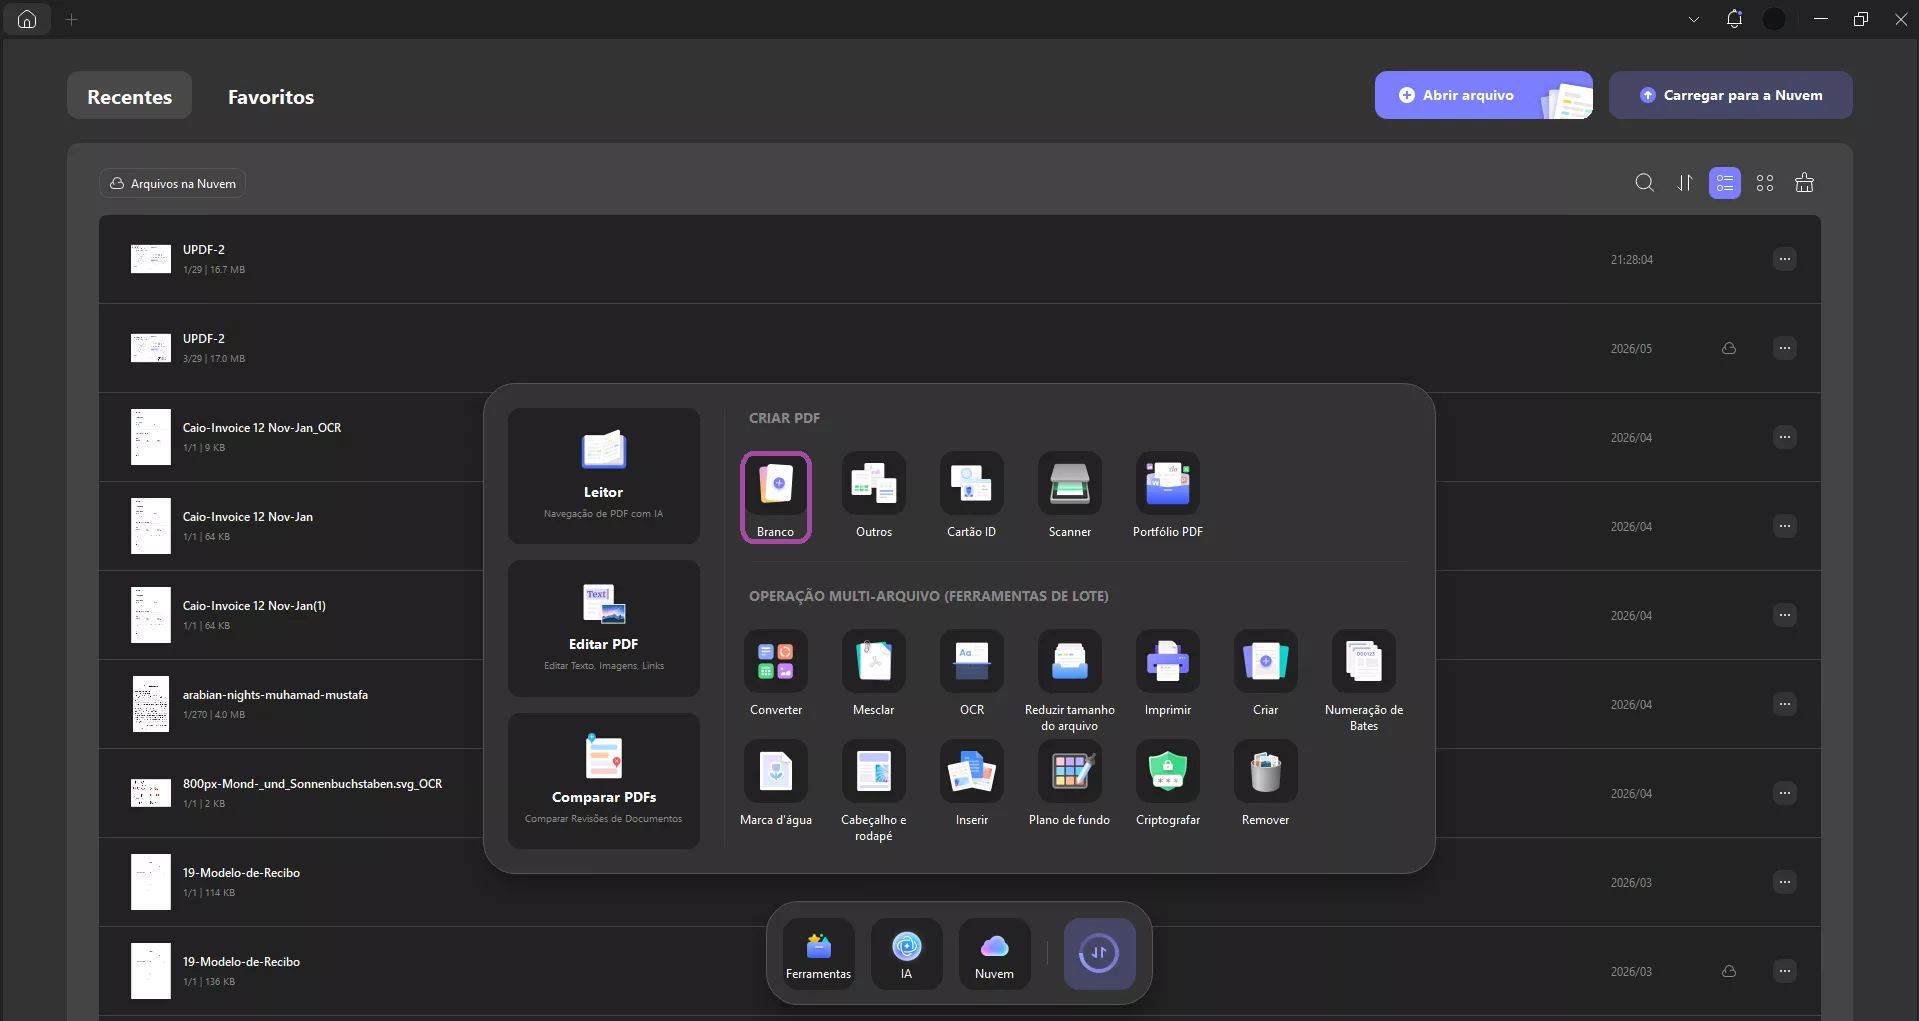The width and height of the screenshot is (1919, 1021).
Task: Open the user account avatar
Action: click(x=1774, y=19)
